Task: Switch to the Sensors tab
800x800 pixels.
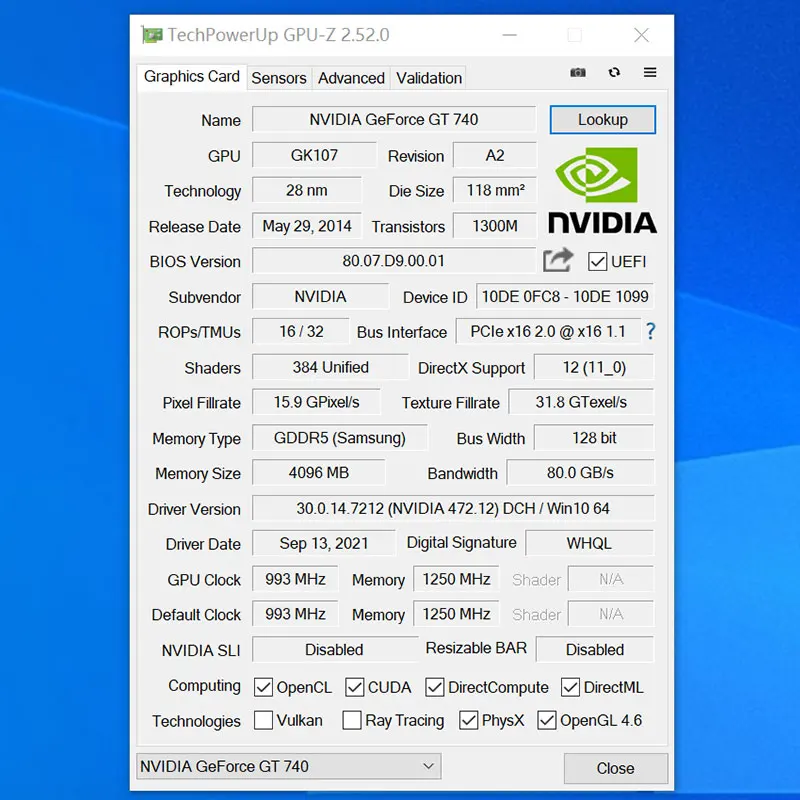Action: tap(279, 78)
